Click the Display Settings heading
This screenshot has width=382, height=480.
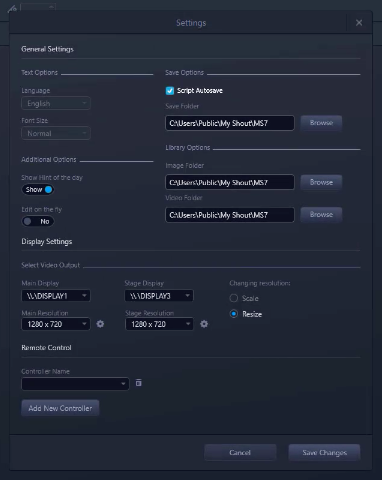click(x=47, y=241)
